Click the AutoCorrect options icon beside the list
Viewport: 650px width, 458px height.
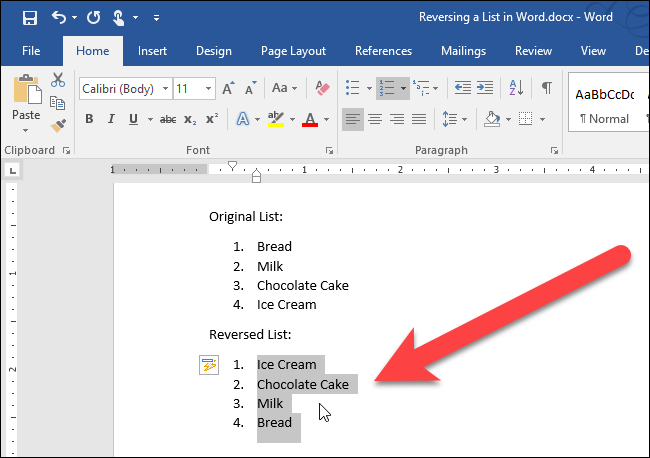pyautogui.click(x=208, y=365)
